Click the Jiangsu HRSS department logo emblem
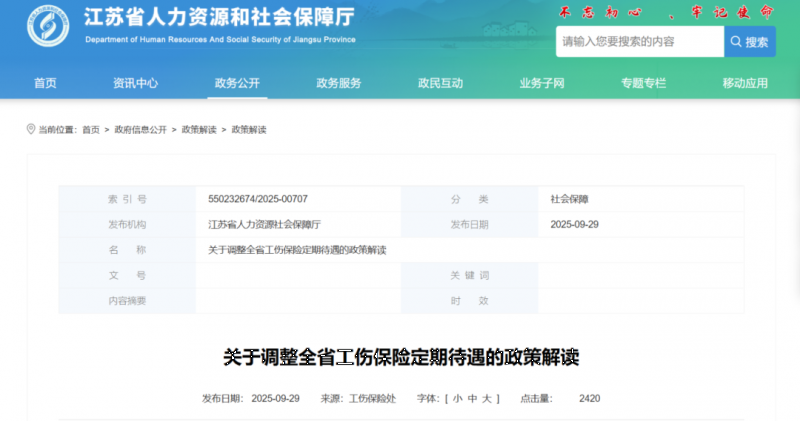This screenshot has height=421, width=800. 48,28
